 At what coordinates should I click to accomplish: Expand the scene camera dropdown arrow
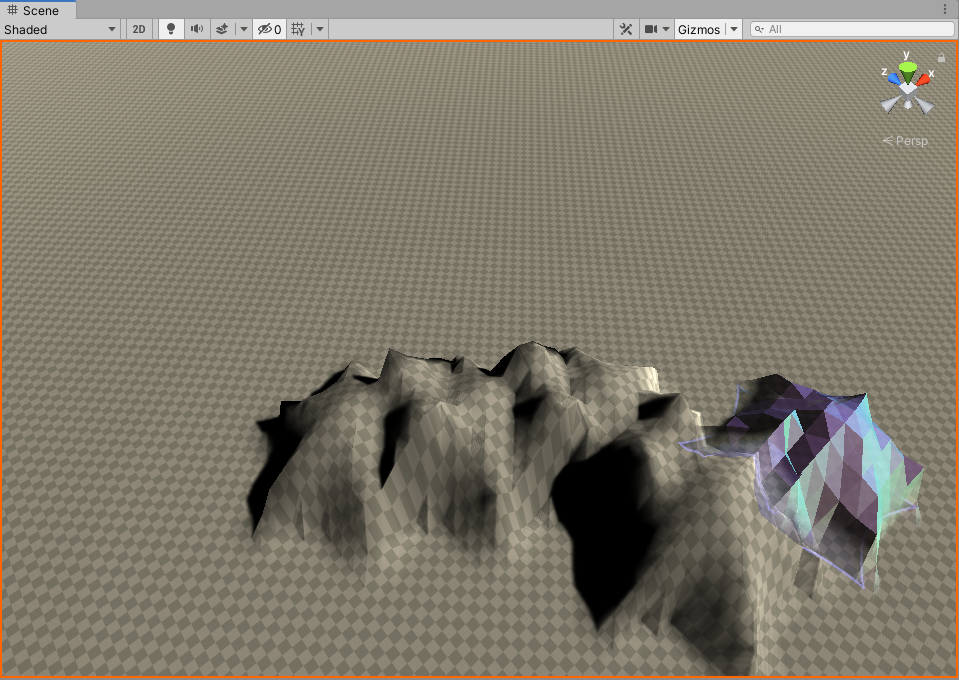tap(666, 29)
